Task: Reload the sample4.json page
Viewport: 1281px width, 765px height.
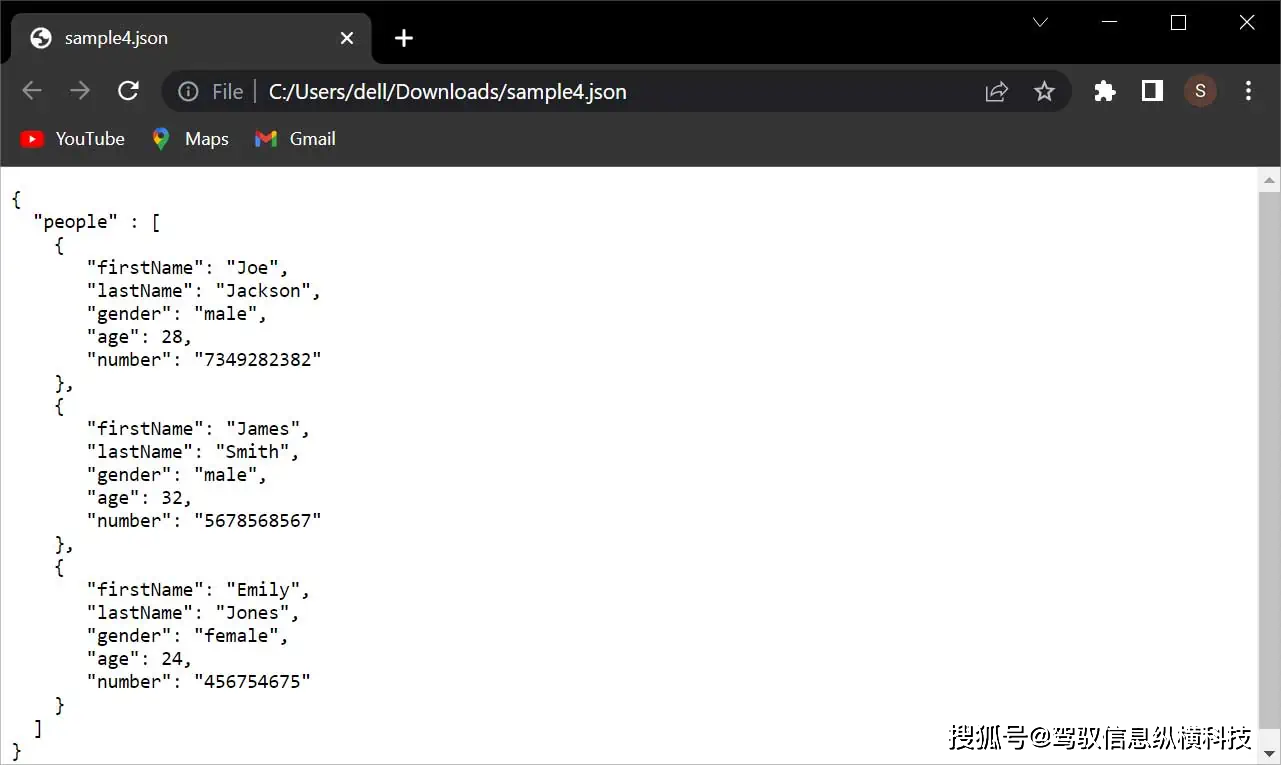Action: click(128, 91)
